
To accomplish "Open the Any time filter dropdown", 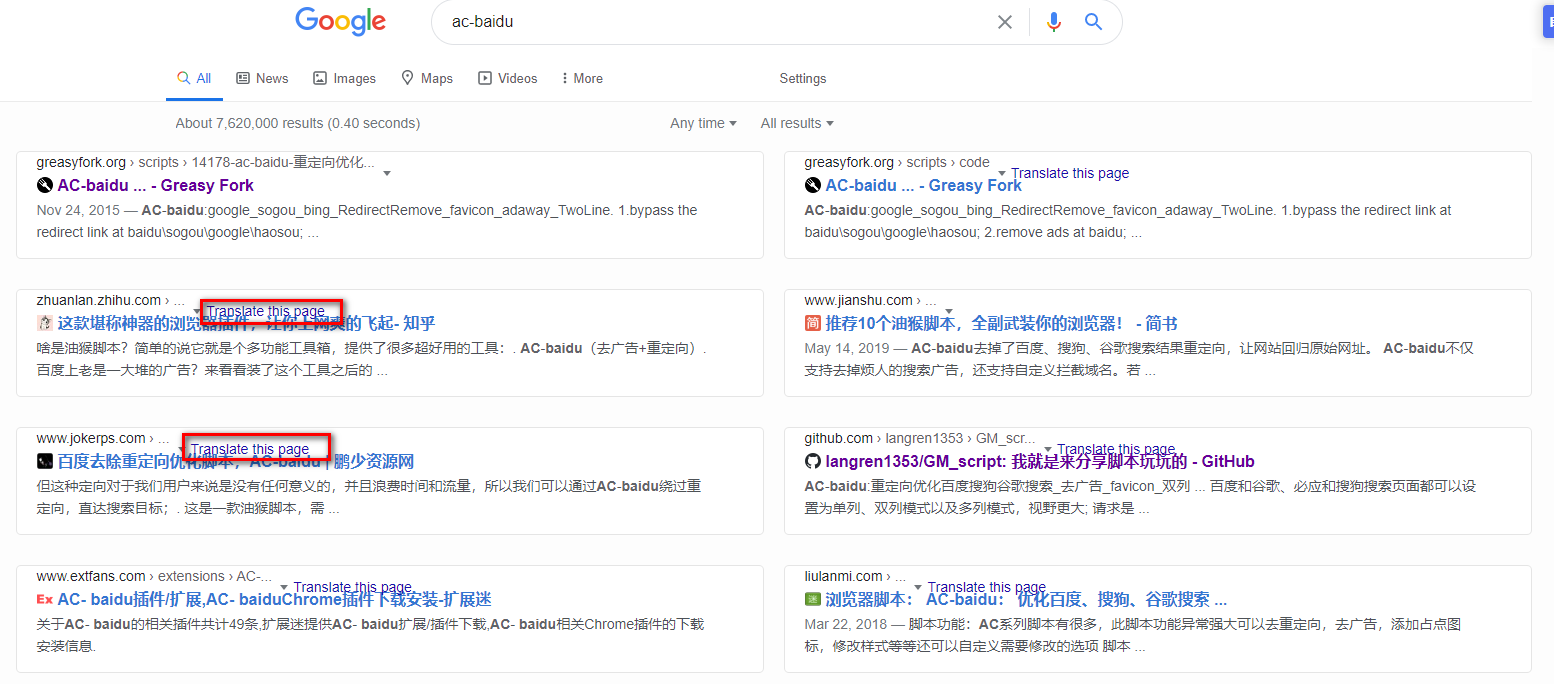I will [703, 122].
